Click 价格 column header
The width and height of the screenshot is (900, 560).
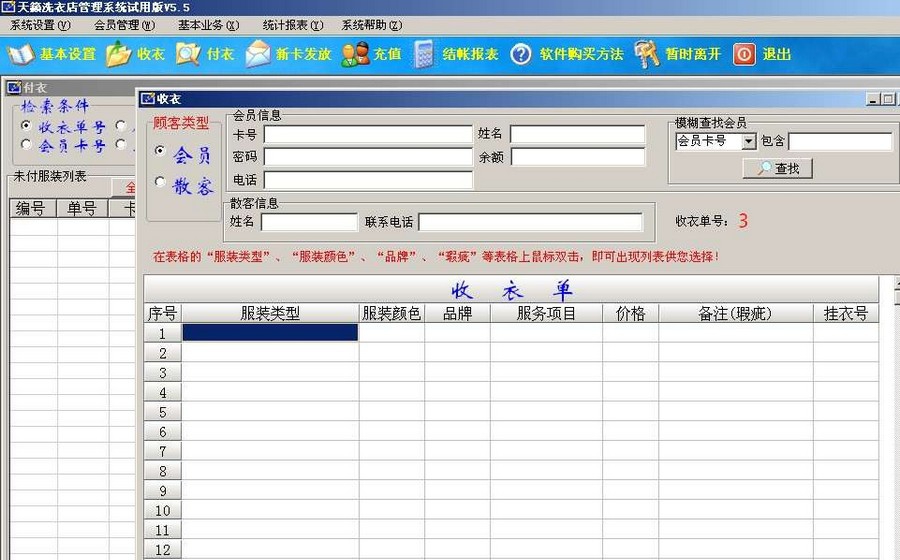631,313
